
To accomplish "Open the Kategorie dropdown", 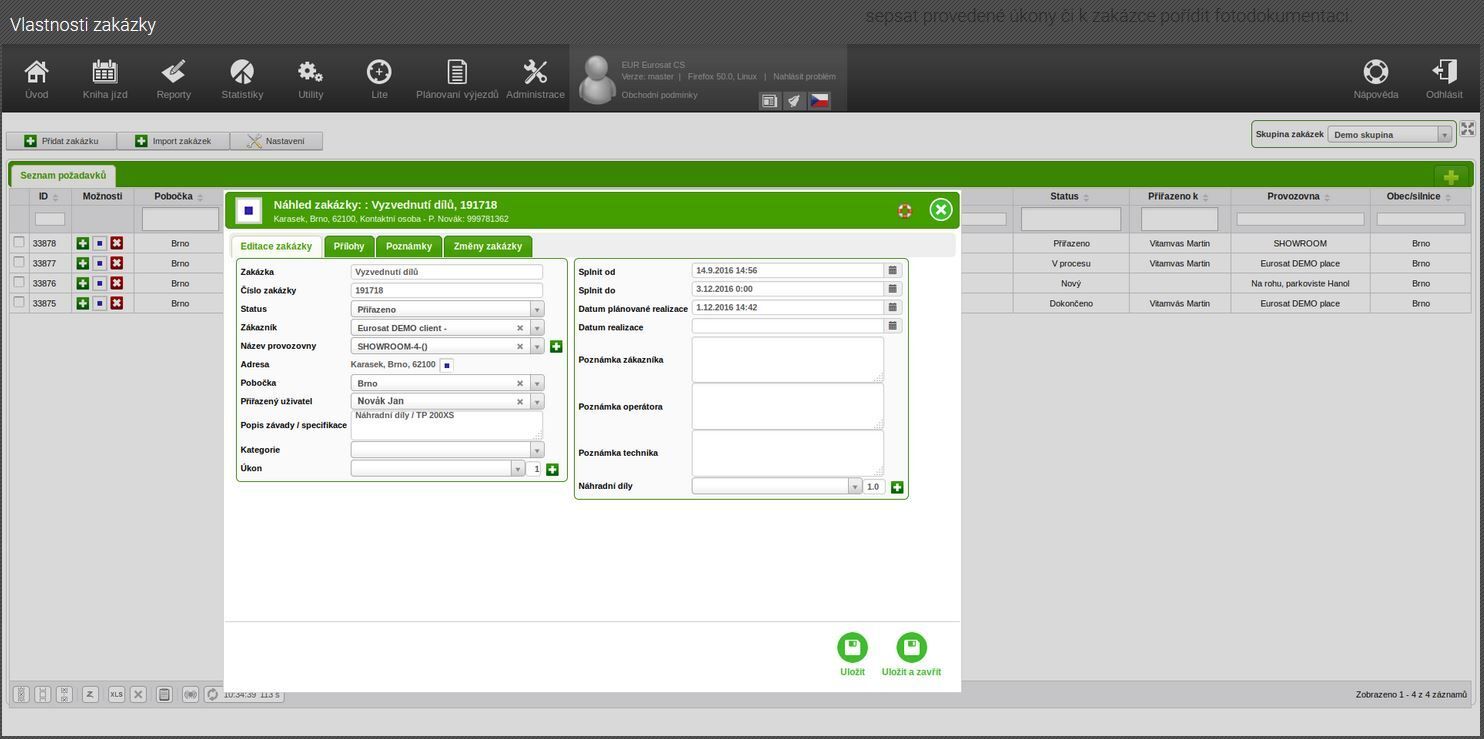I will (x=537, y=451).
